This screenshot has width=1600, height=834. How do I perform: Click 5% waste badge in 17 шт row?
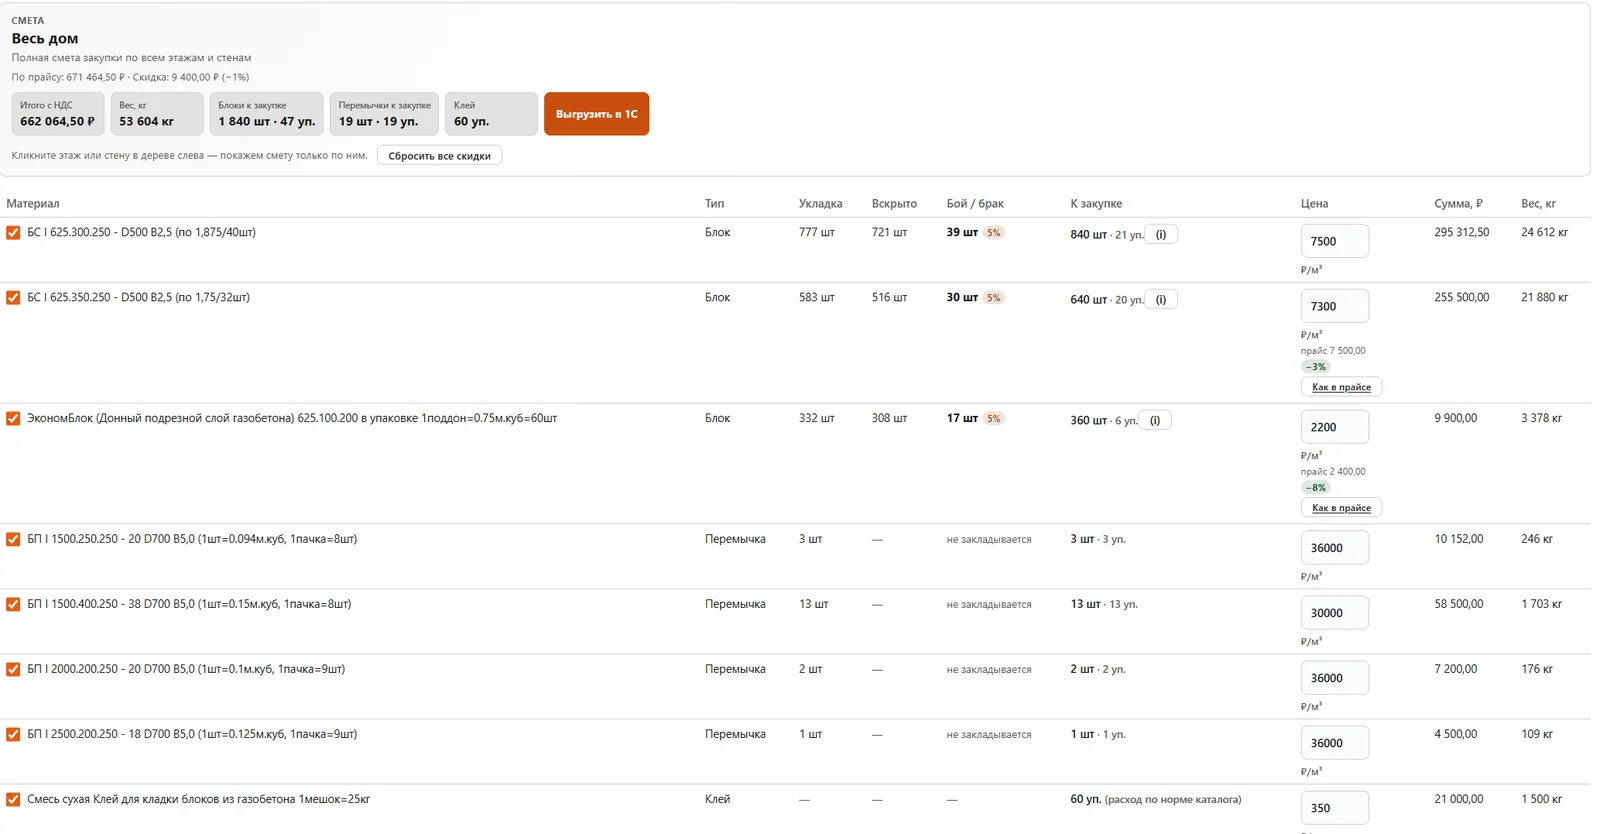[993, 419]
